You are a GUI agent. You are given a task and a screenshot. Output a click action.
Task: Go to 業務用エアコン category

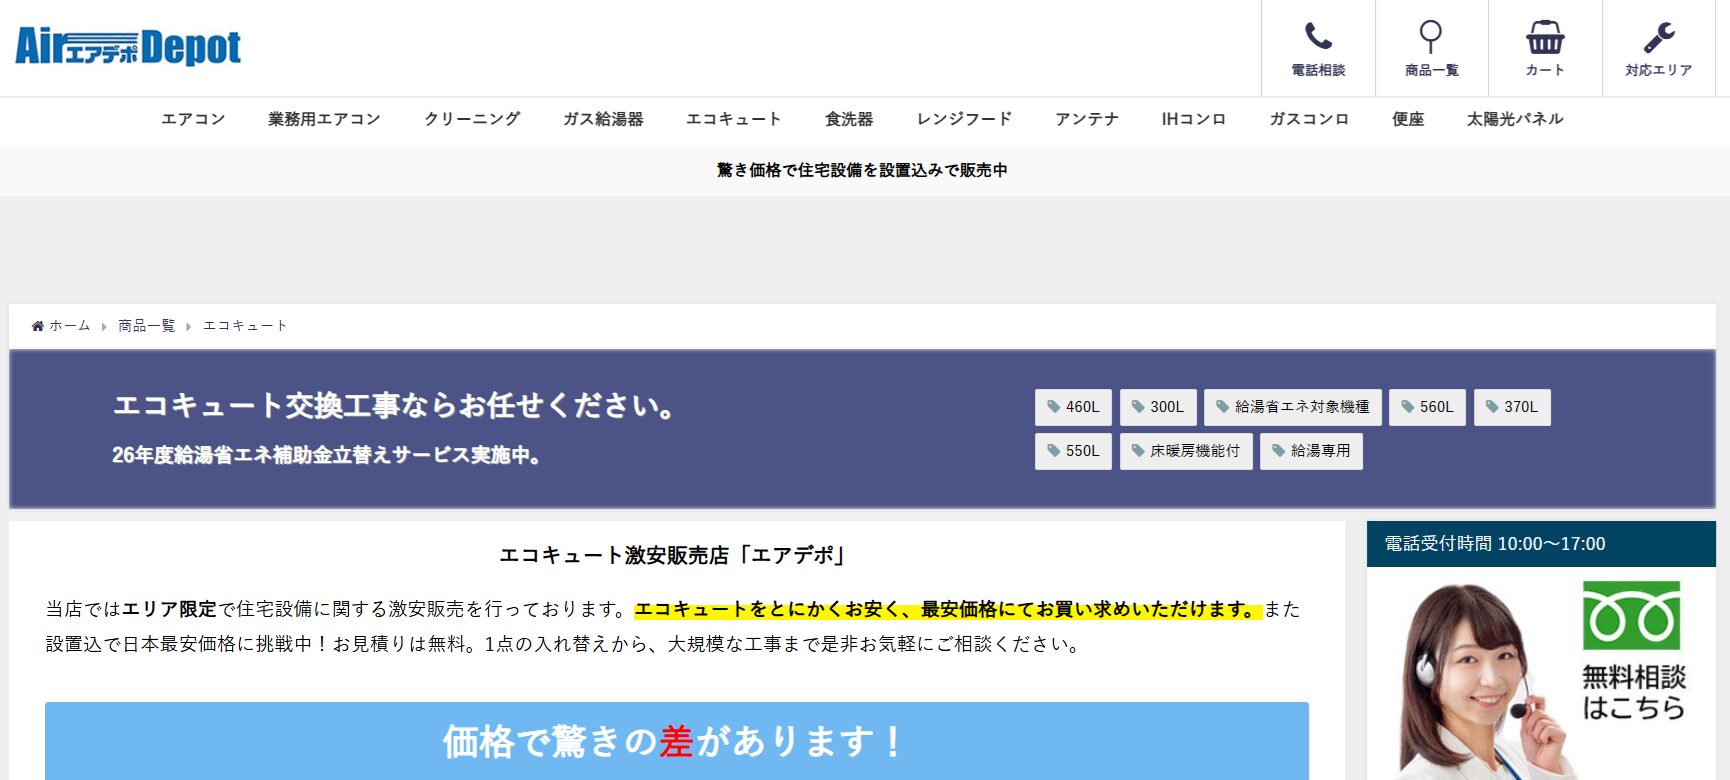(x=324, y=119)
